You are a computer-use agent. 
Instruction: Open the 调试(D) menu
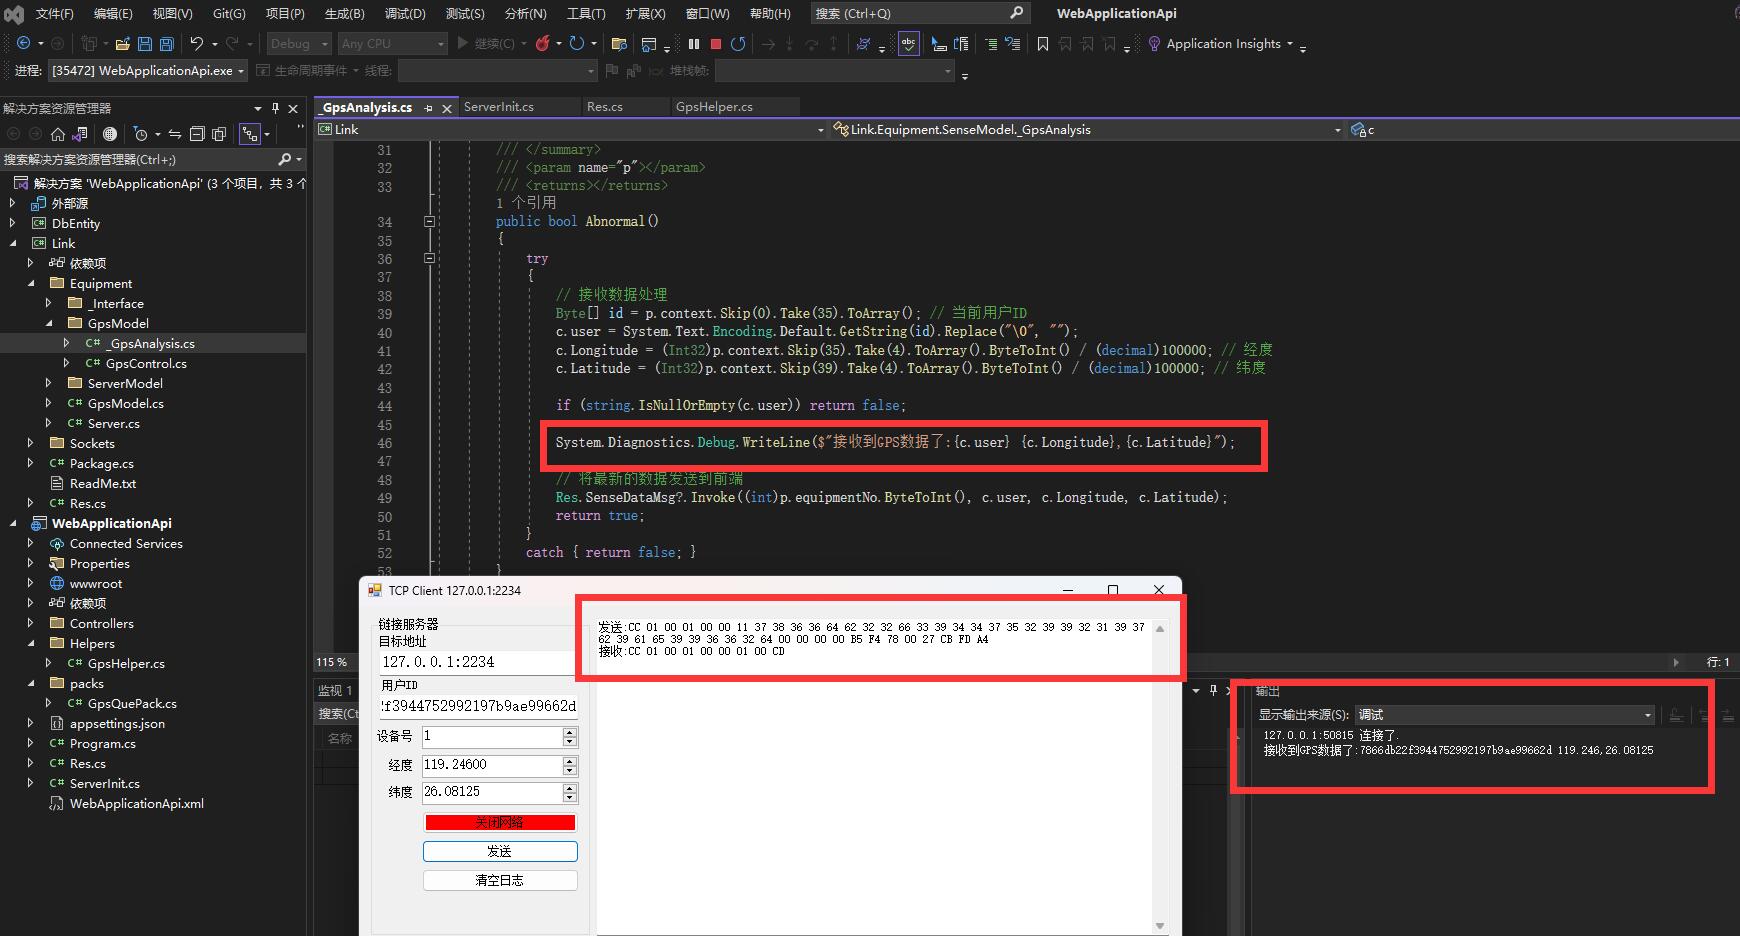405,13
